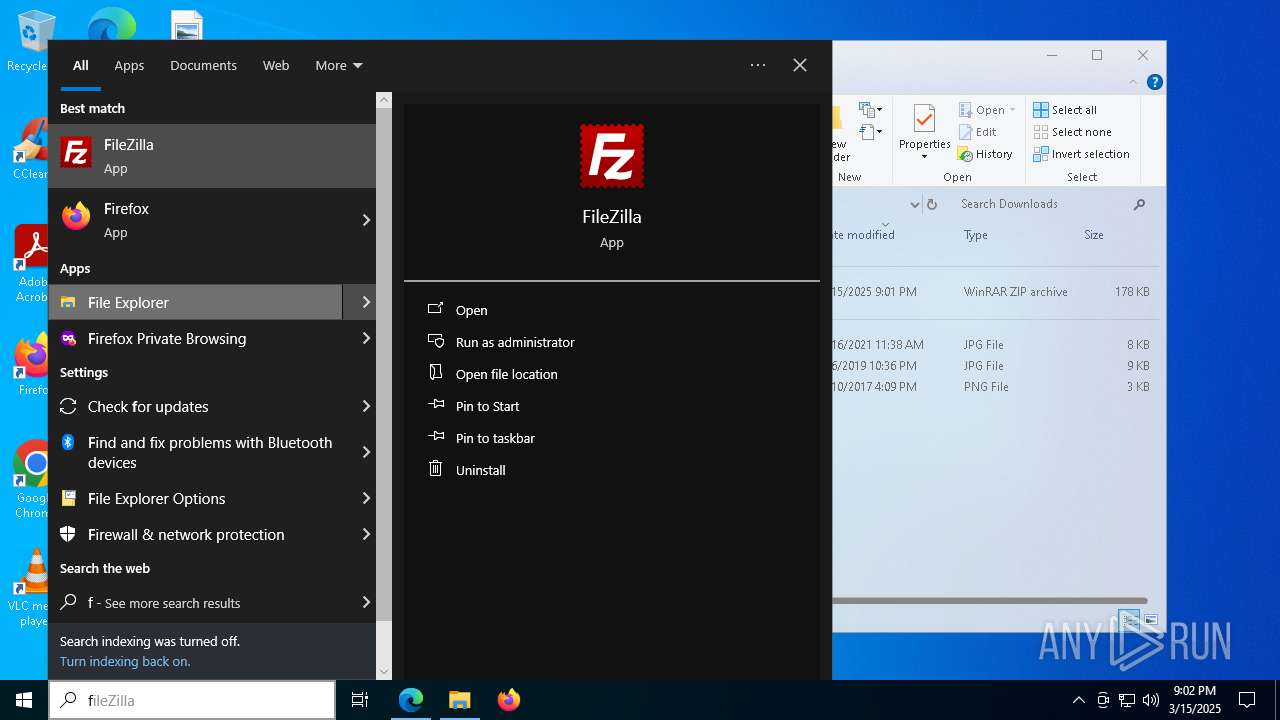Image resolution: width=1280 pixels, height=720 pixels.
Task: Click the Pin to taskbar pin icon
Action: point(436,437)
